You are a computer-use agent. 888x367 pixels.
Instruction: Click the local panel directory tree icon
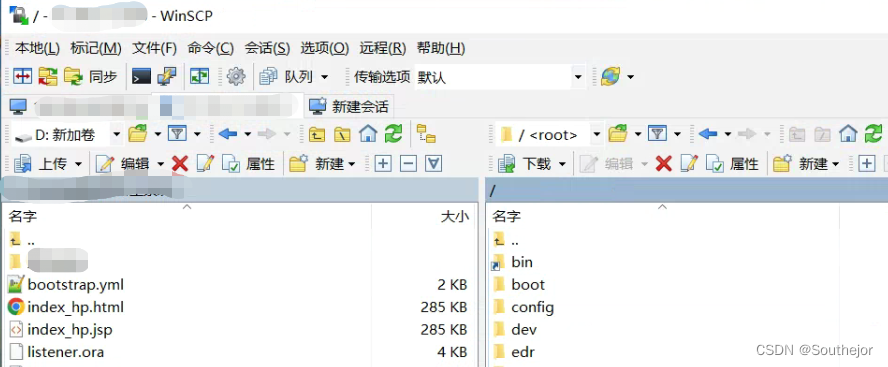(x=426, y=134)
